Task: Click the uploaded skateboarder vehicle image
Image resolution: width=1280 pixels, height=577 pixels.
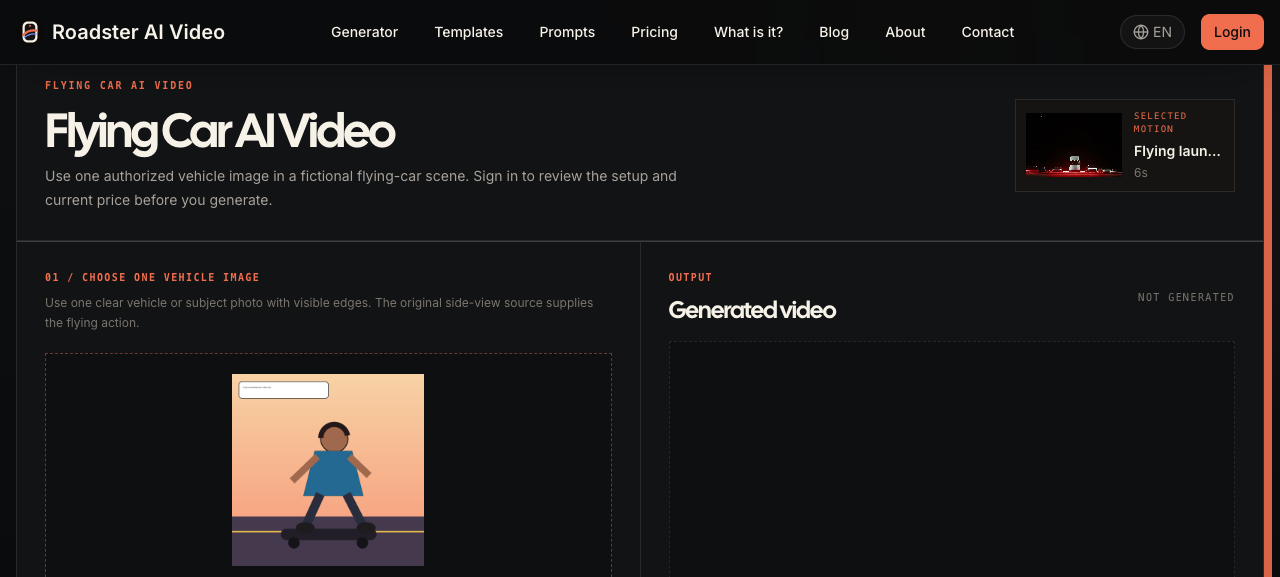Action: click(x=328, y=470)
